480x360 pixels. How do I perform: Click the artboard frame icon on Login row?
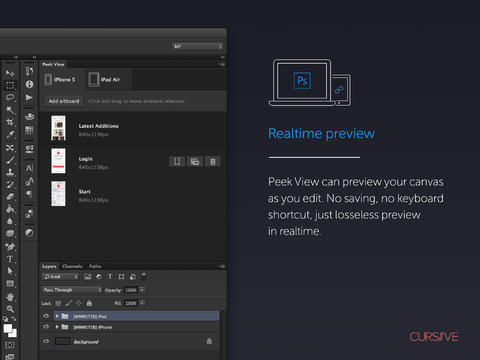point(177,162)
